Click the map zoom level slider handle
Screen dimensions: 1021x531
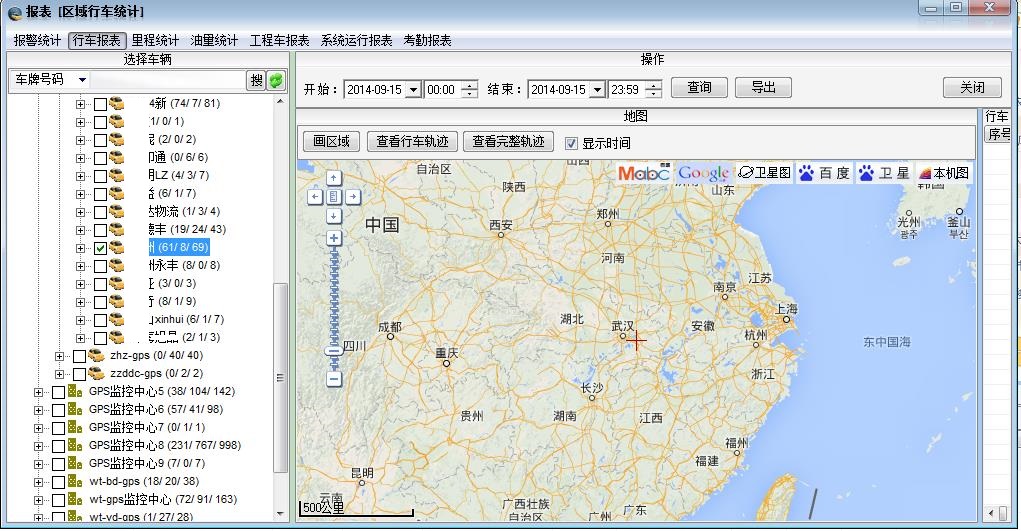[334, 351]
